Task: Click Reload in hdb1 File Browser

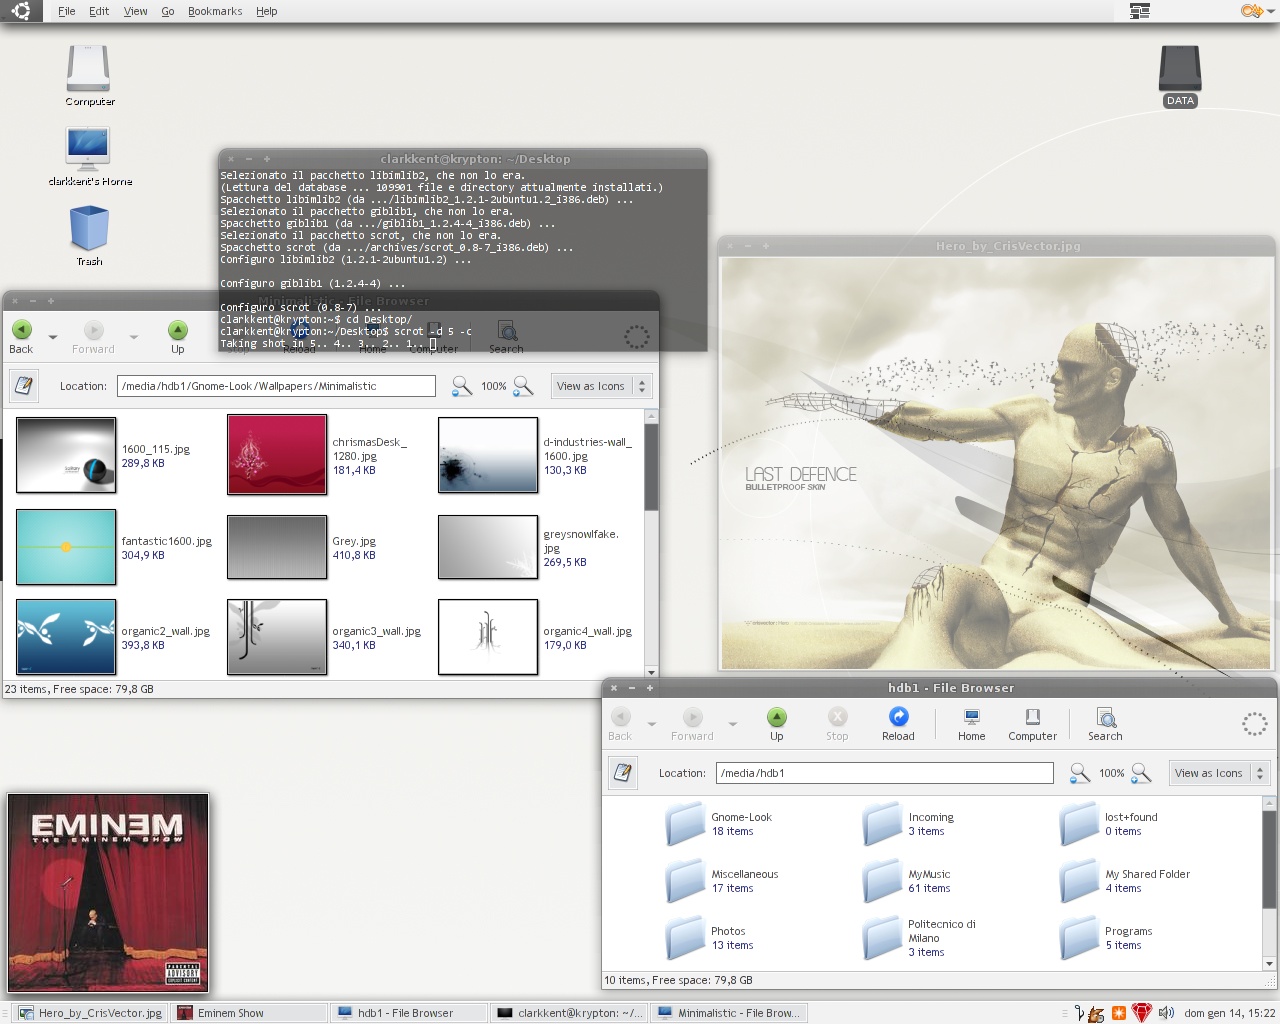Action: click(x=898, y=724)
